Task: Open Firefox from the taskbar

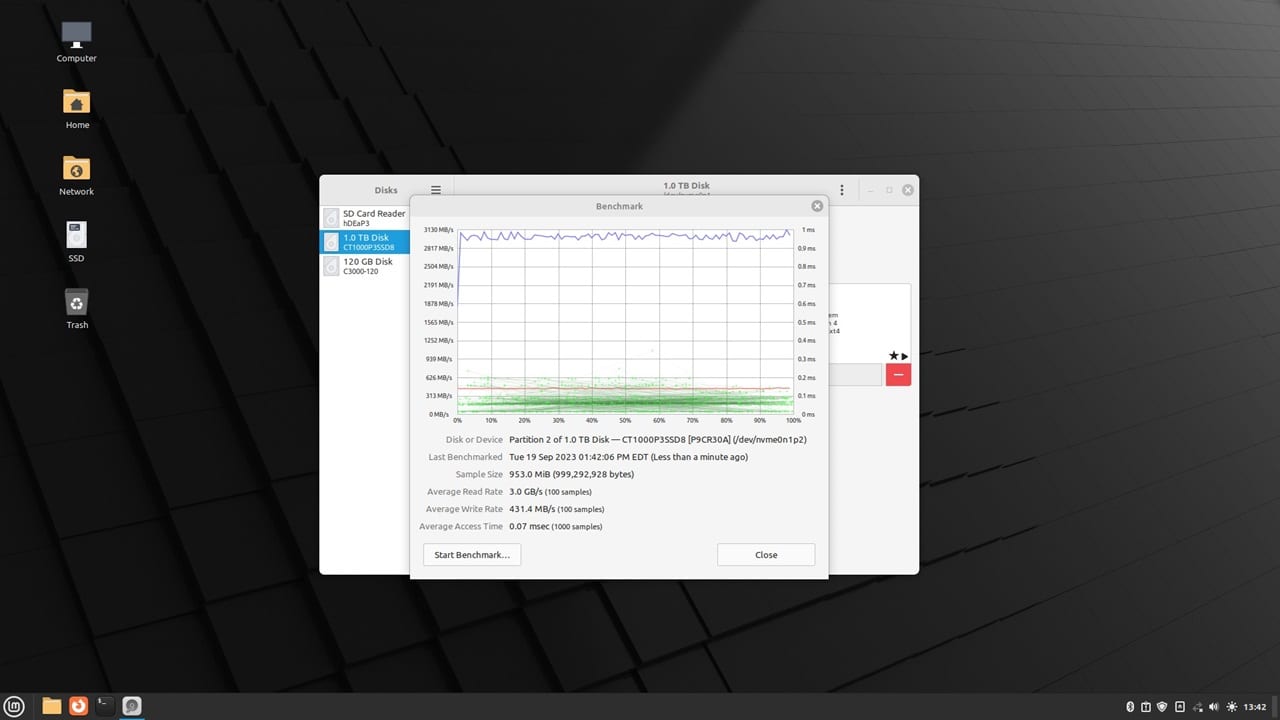Action: (78, 706)
